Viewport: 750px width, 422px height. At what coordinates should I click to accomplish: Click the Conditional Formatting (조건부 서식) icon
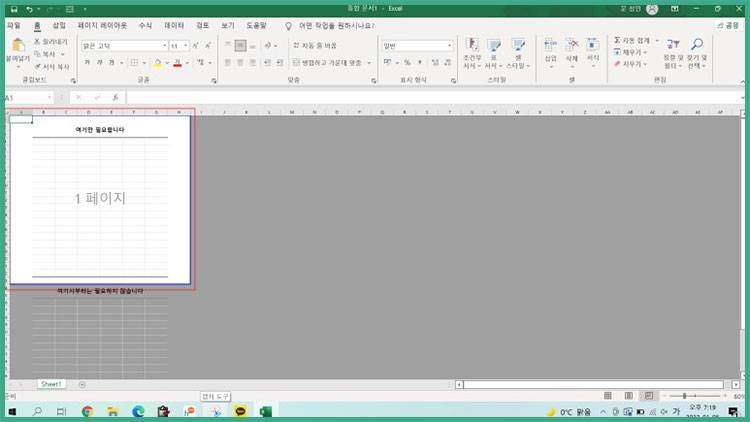pos(472,46)
